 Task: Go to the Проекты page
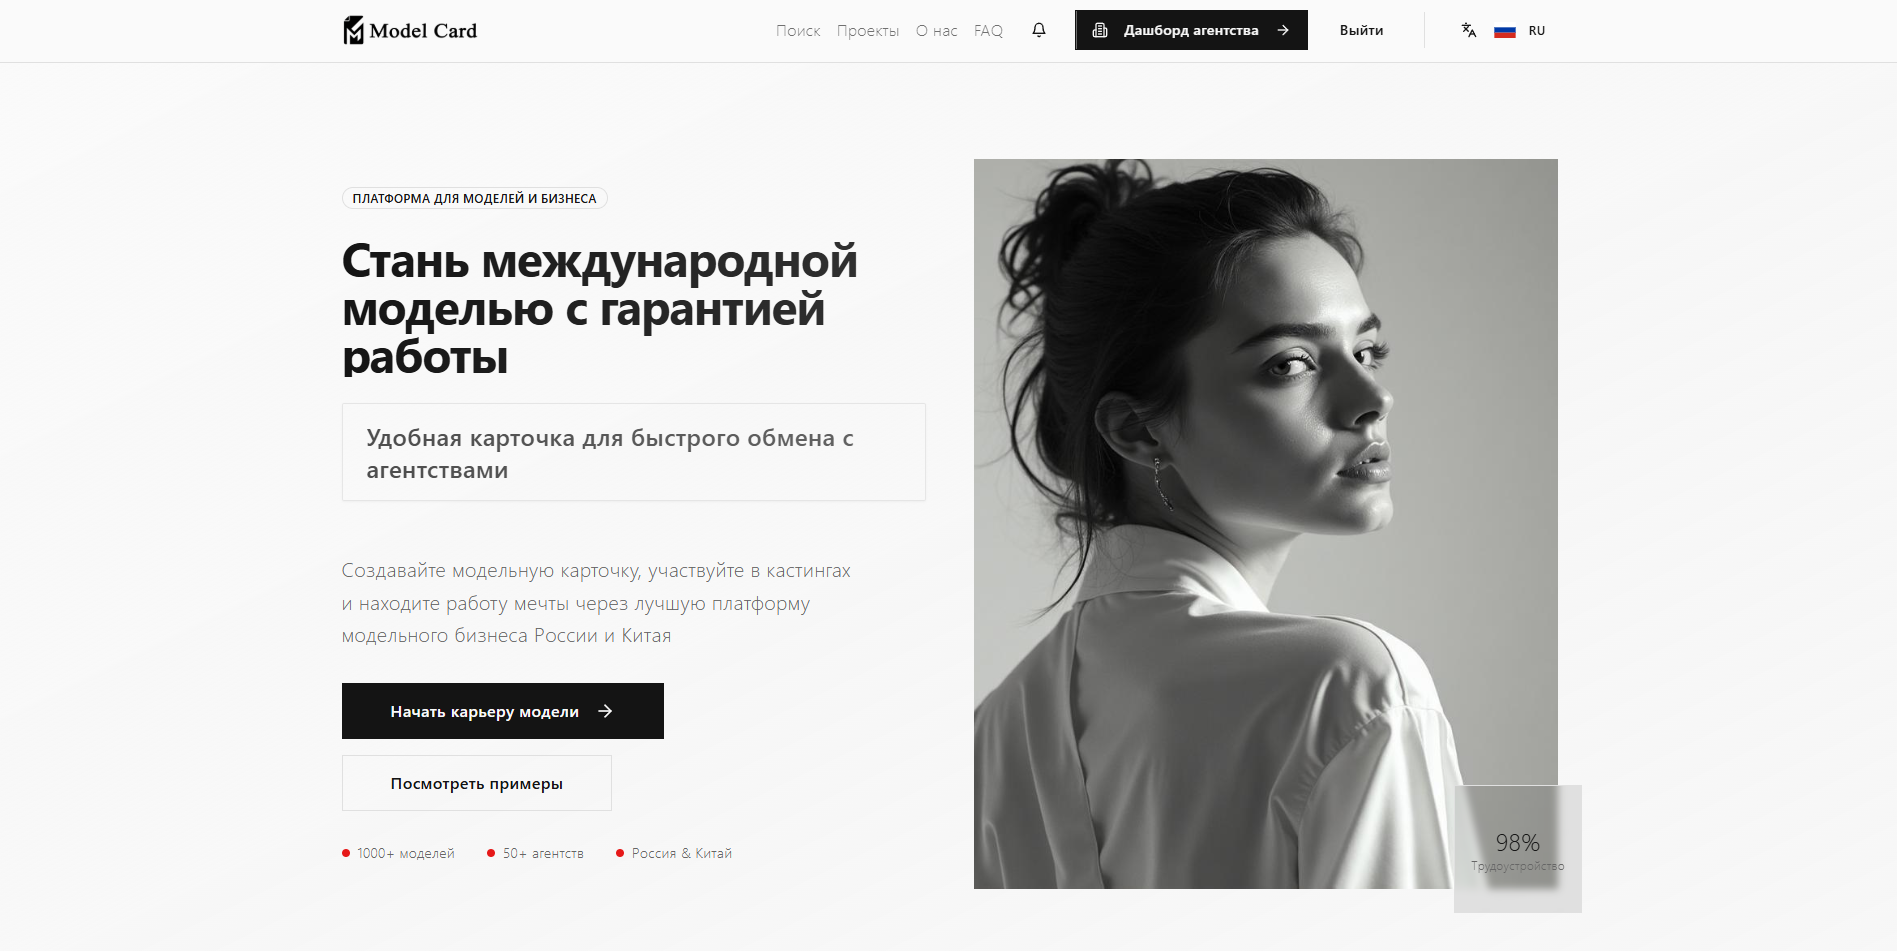click(868, 31)
